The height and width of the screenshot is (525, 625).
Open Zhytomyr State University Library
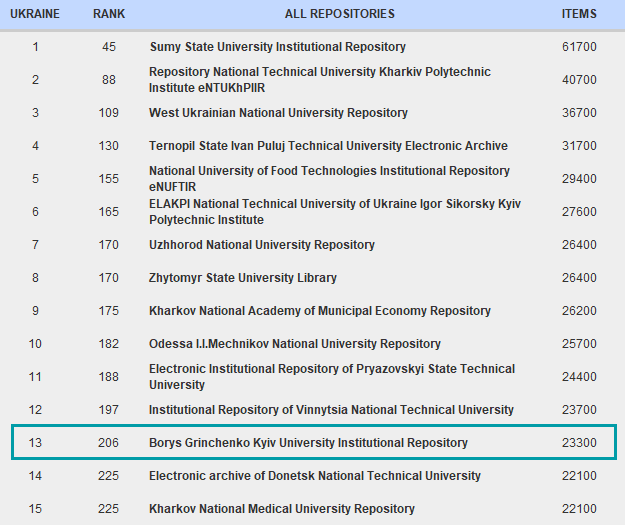[243, 278]
